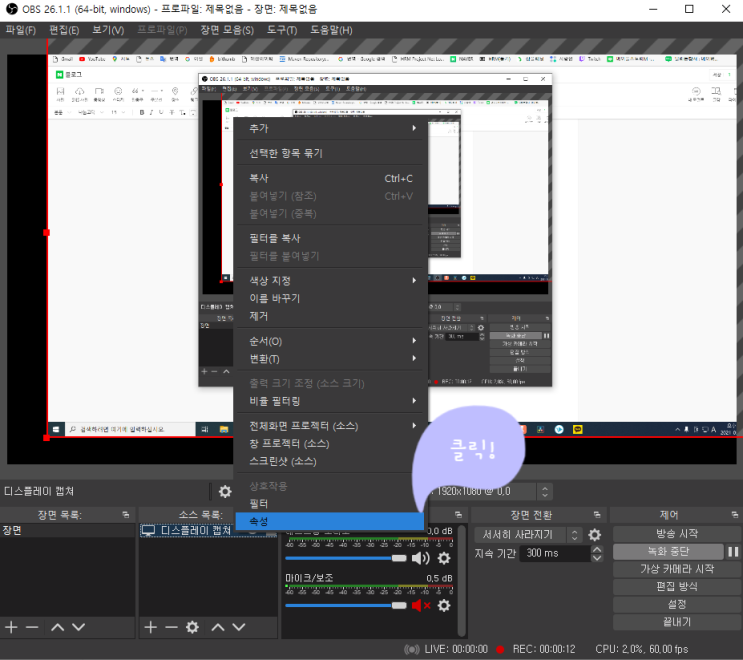Open 마이크/보조 audio settings gear

(x=444, y=605)
